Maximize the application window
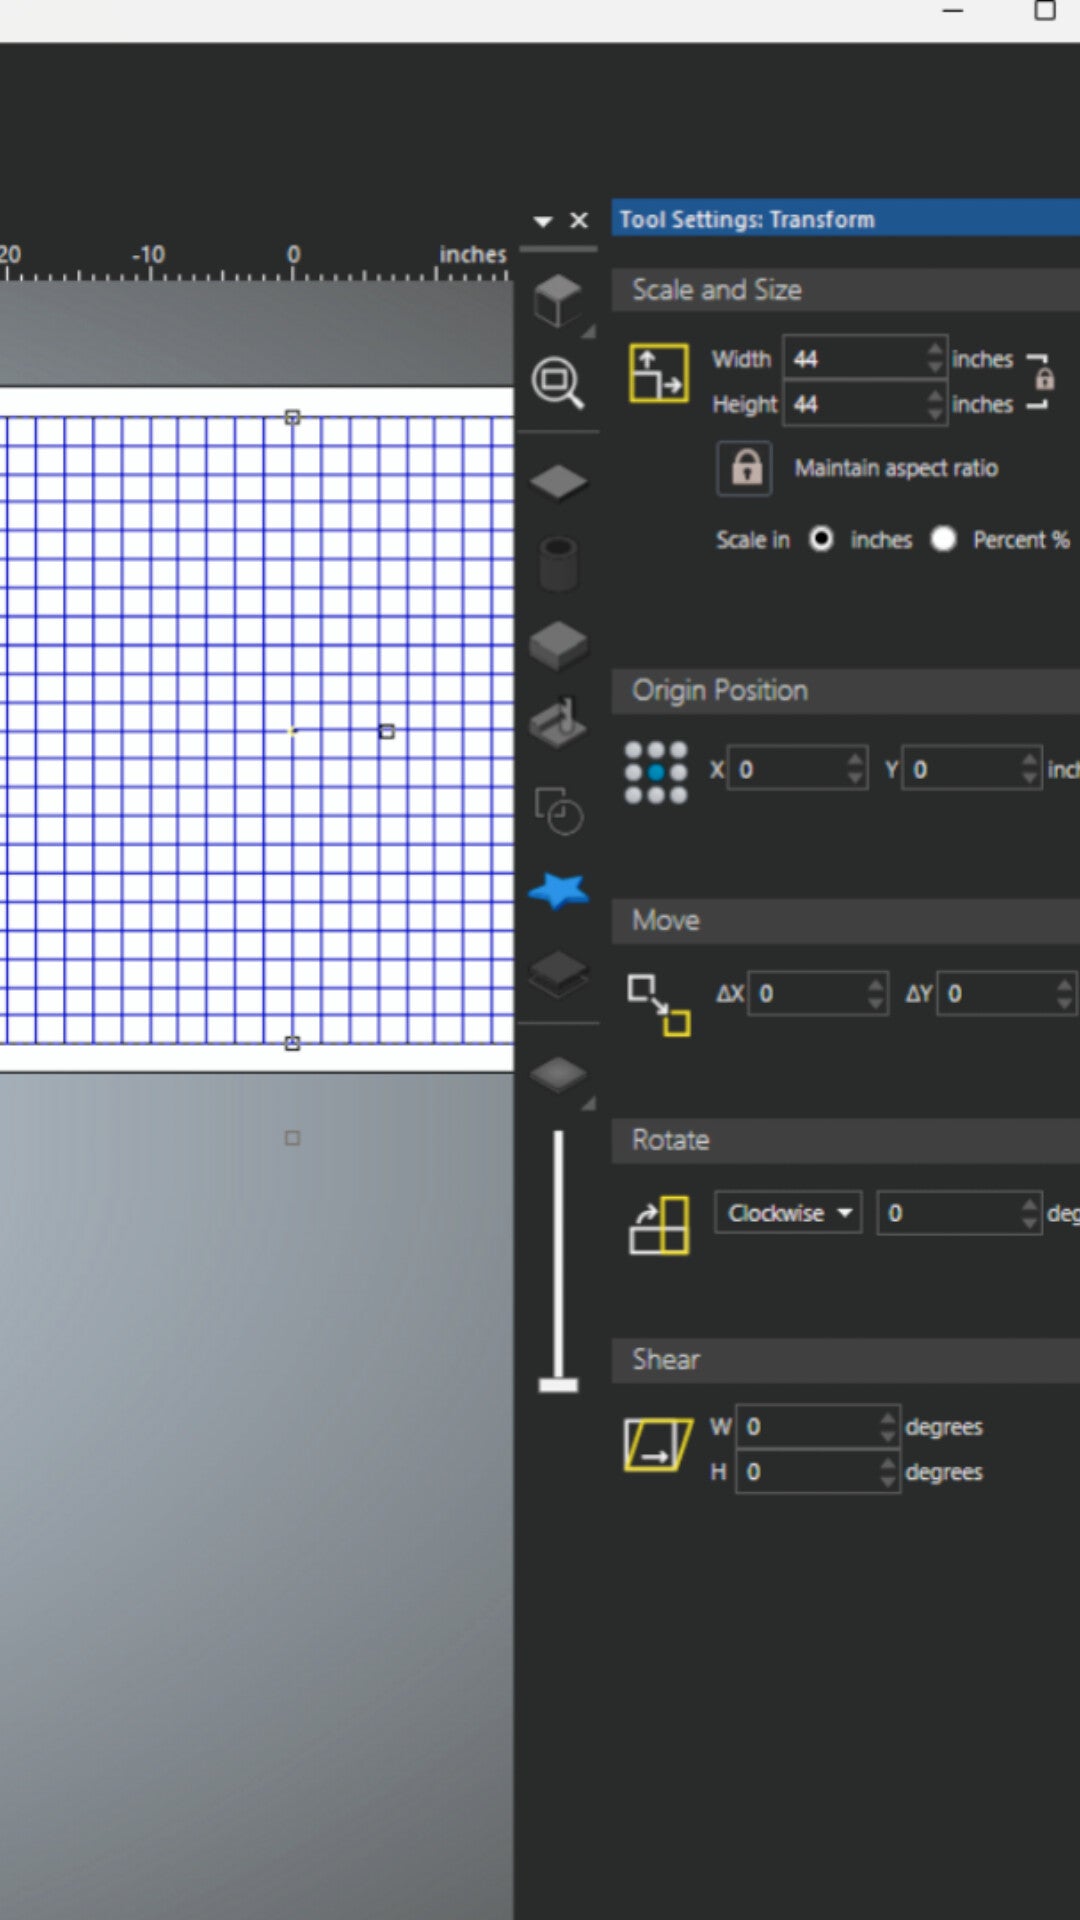 coord(1044,11)
